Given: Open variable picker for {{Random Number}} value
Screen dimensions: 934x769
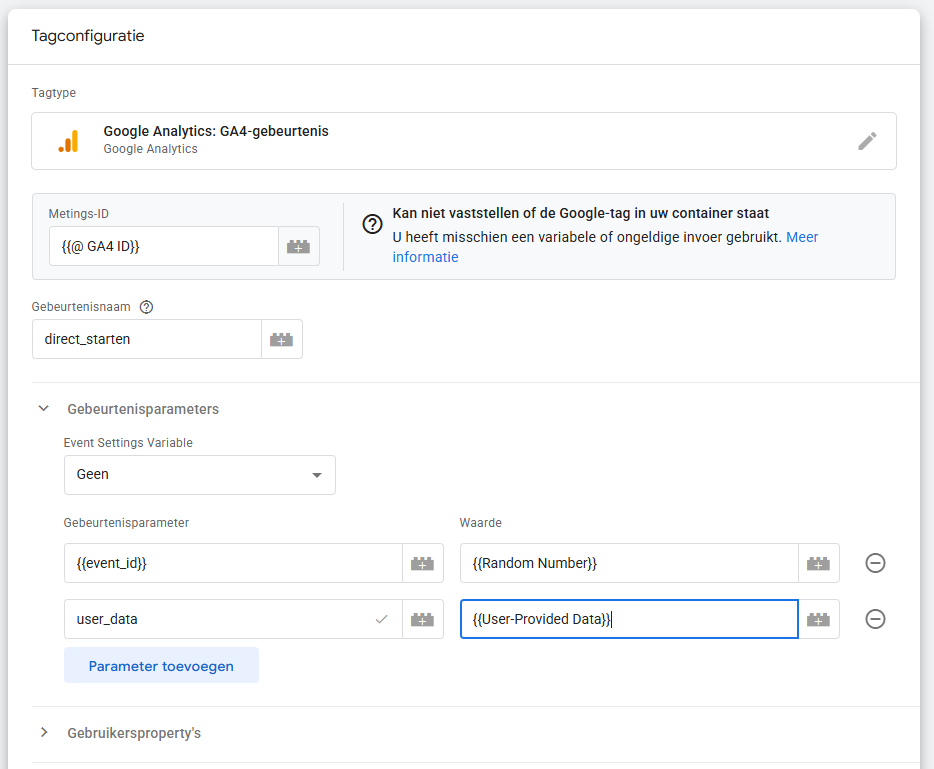Looking at the screenshot, I should pyautogui.click(x=818, y=563).
